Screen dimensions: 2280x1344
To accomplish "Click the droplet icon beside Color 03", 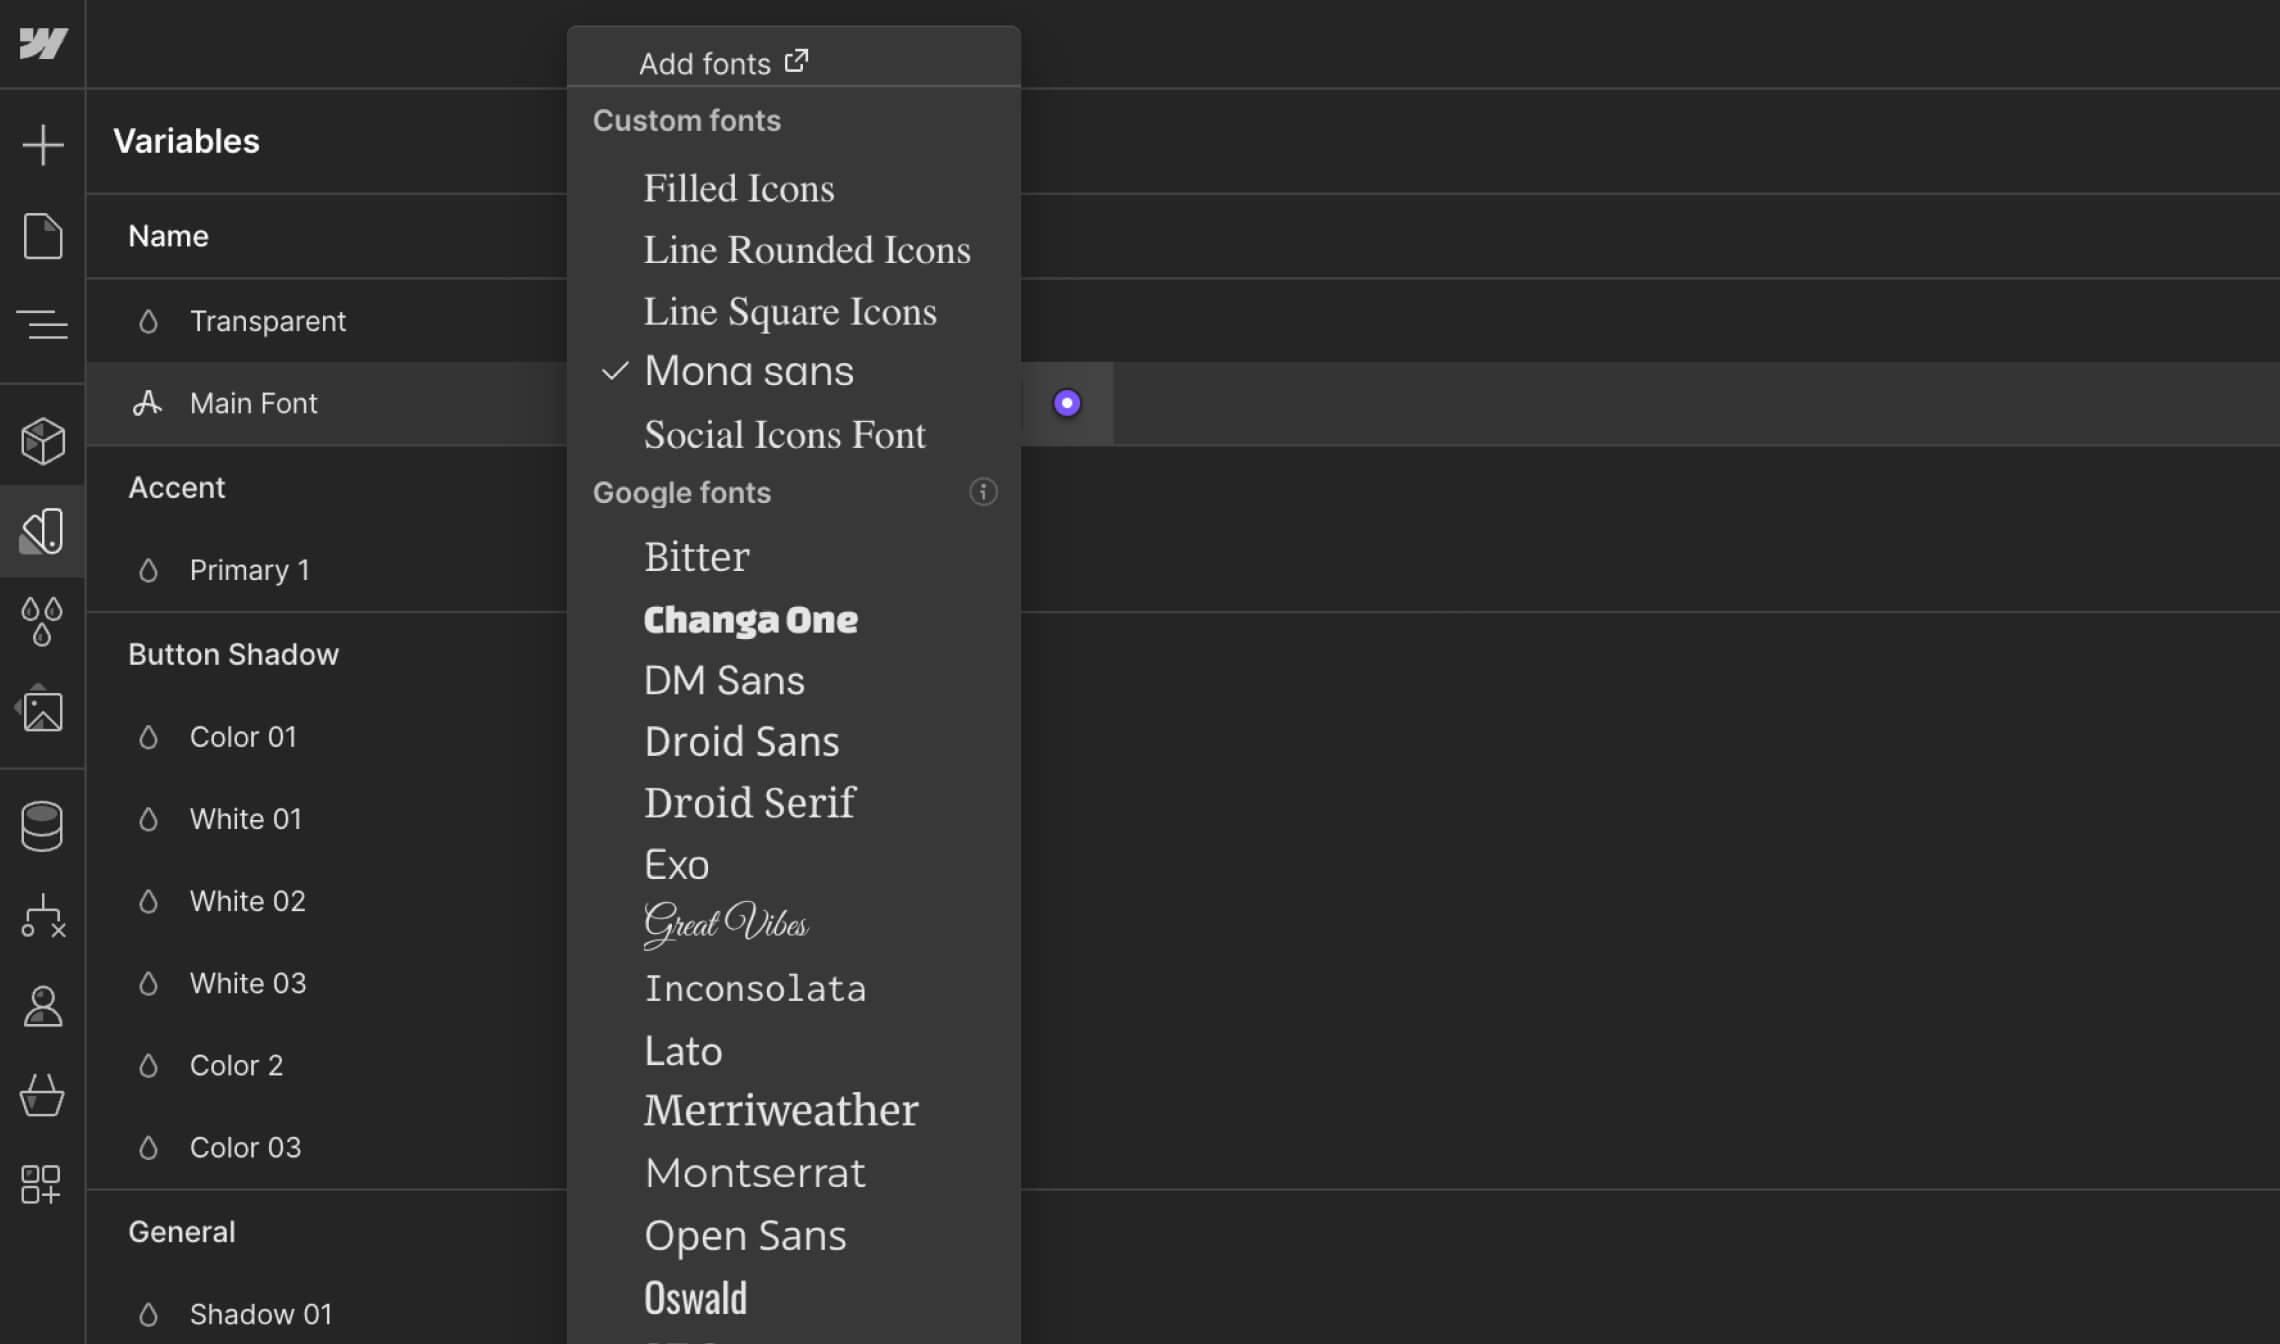I will point(148,1147).
